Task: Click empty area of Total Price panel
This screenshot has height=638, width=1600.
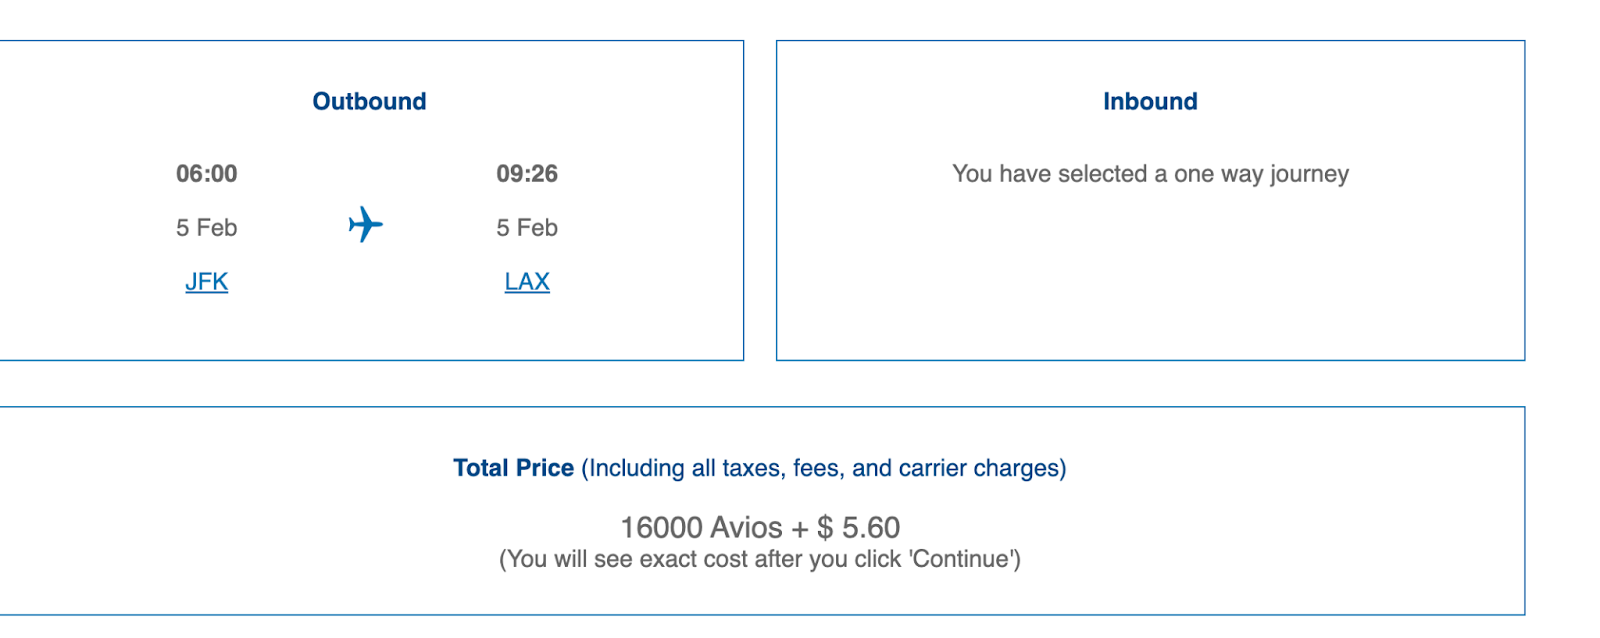Action: 250,520
